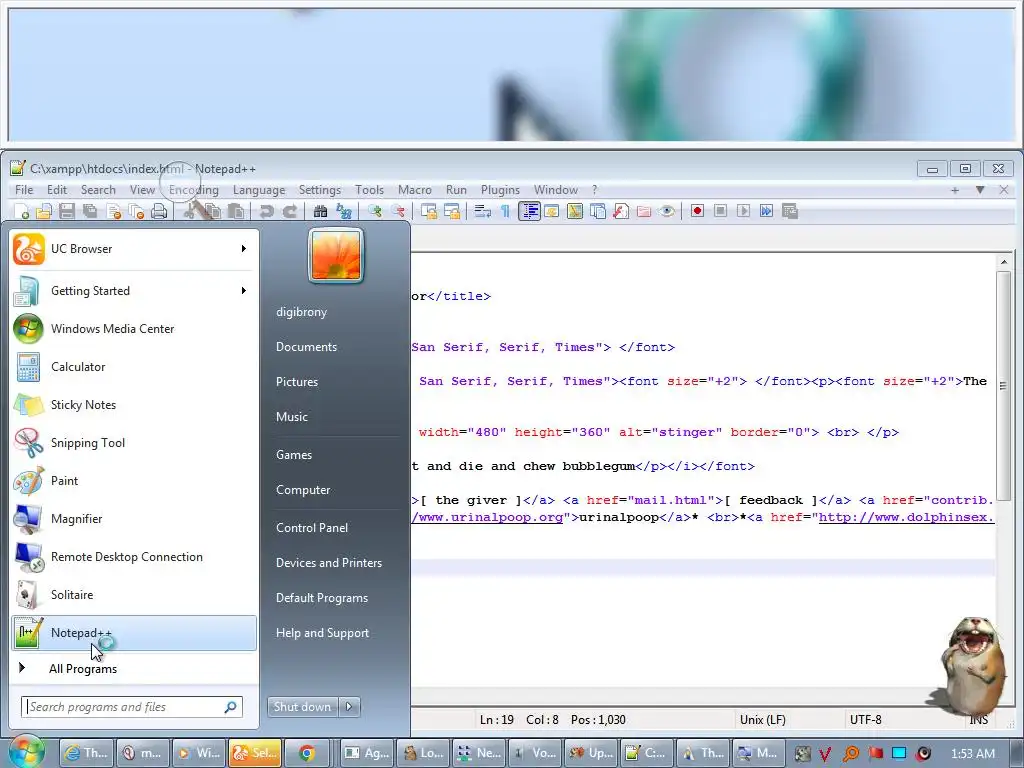Click the UTF-8 encoding status entry

coord(865,720)
